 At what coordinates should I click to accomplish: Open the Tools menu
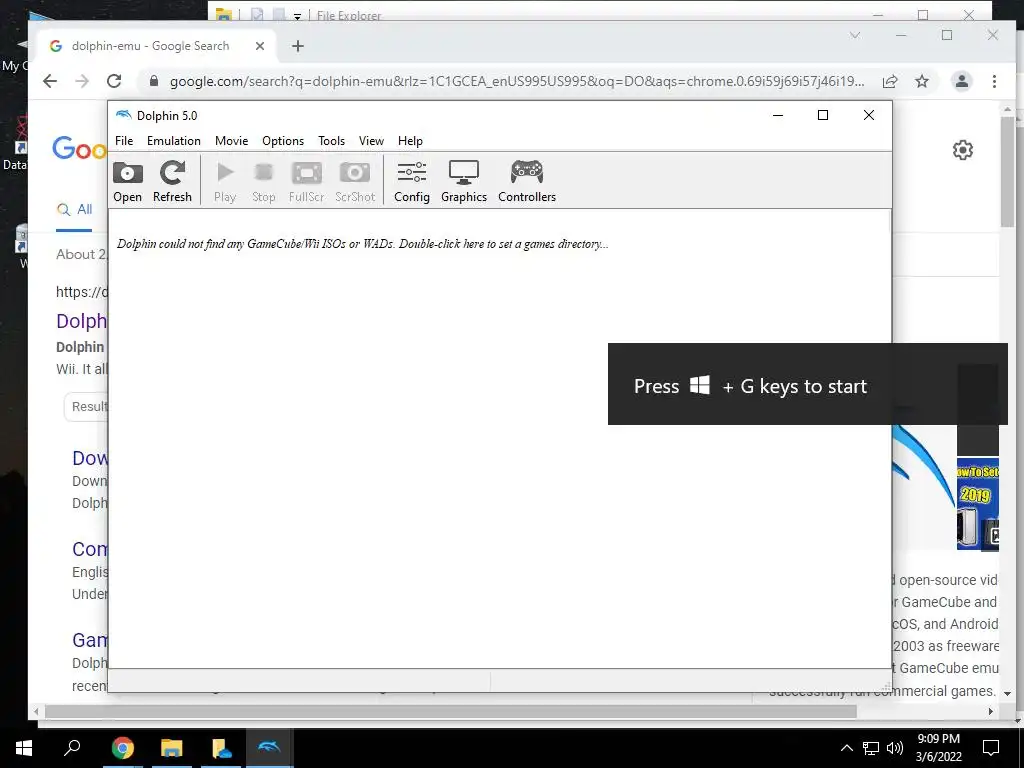(331, 140)
